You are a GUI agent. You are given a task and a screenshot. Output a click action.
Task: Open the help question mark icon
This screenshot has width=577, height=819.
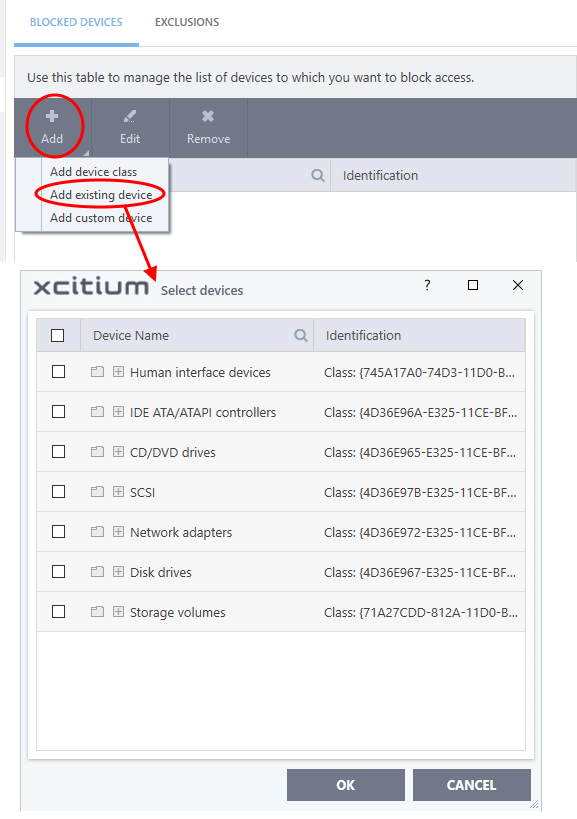[428, 285]
